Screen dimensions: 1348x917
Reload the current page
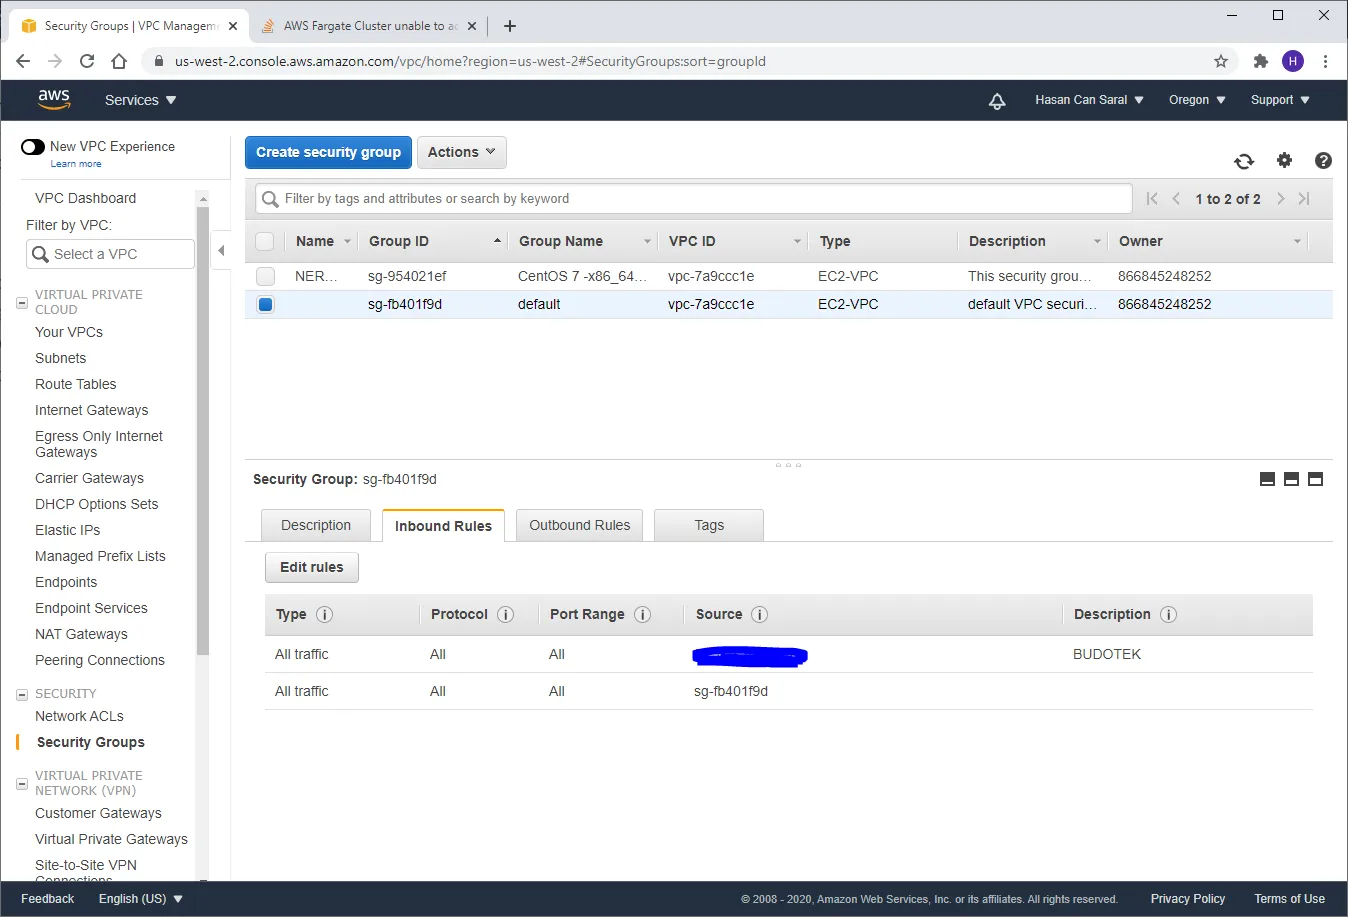[x=87, y=61]
